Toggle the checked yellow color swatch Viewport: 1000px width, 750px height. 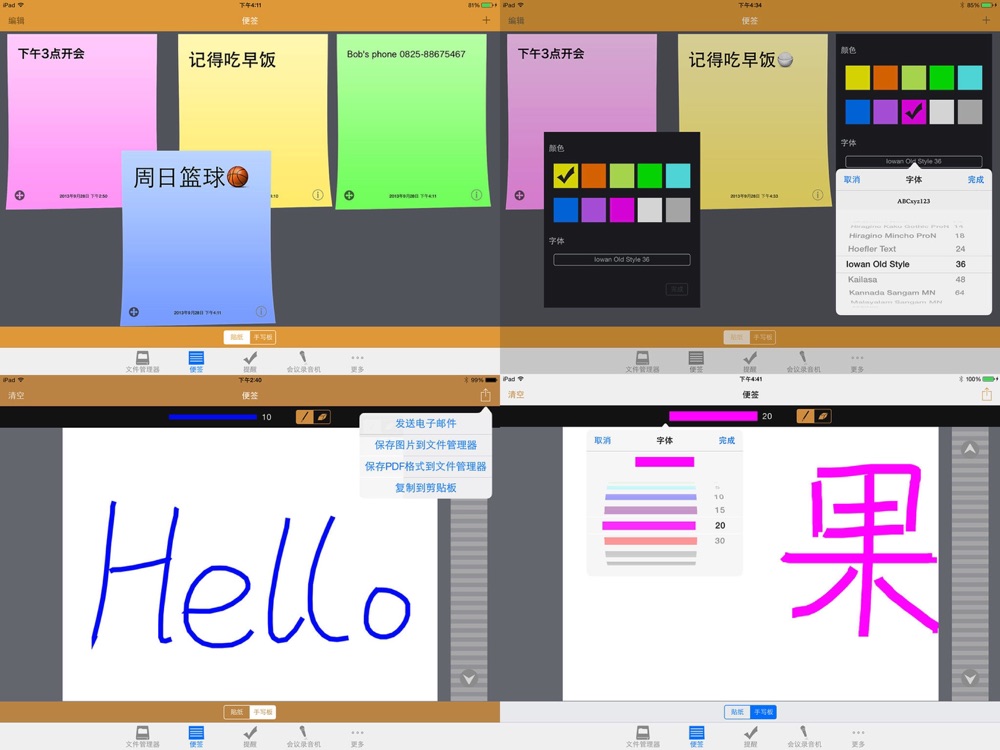pyautogui.click(x=566, y=176)
